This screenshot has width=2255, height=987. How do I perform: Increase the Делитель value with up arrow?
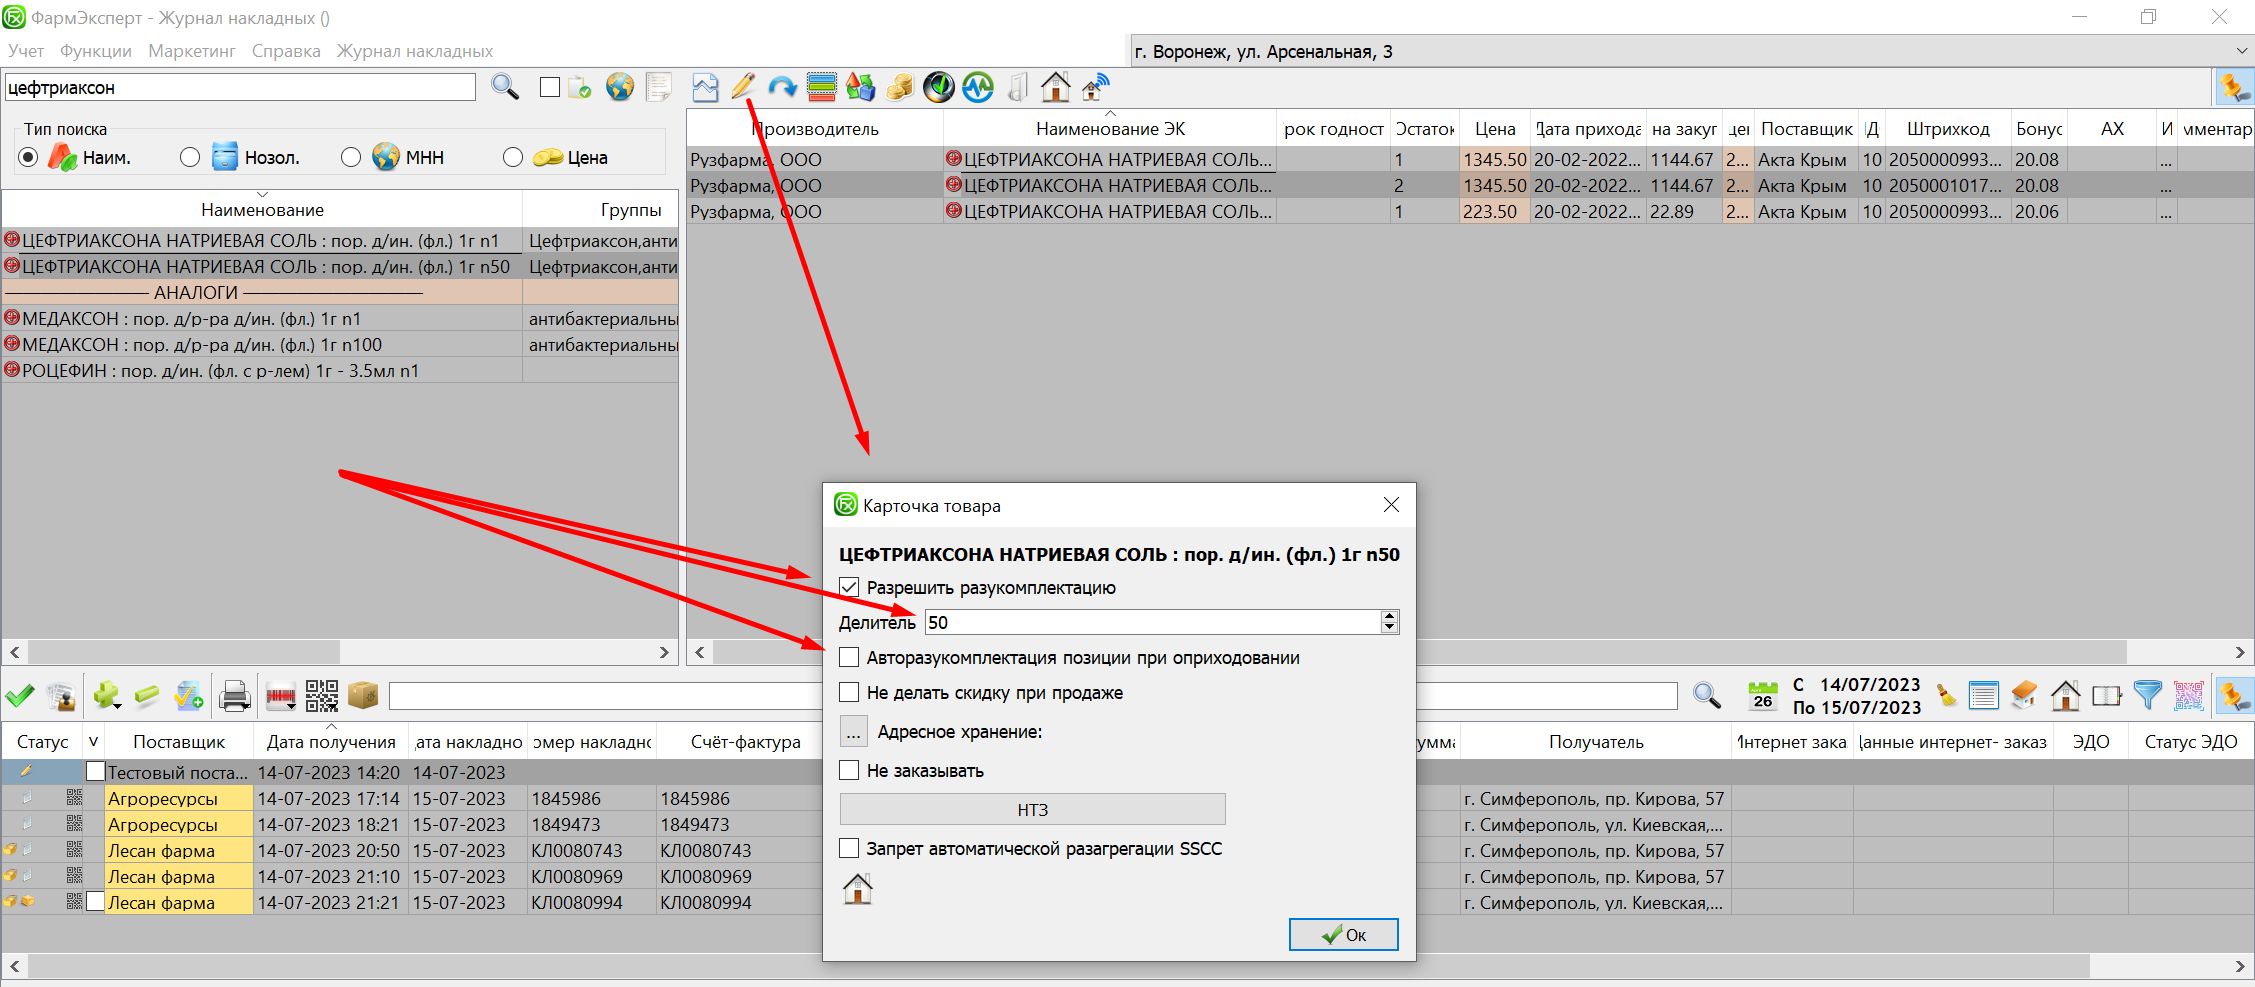coord(1389,616)
